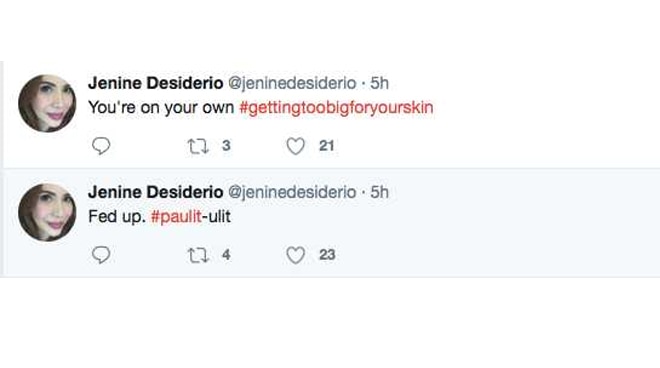
Task: Click the retweet count 3
Action: [226, 146]
